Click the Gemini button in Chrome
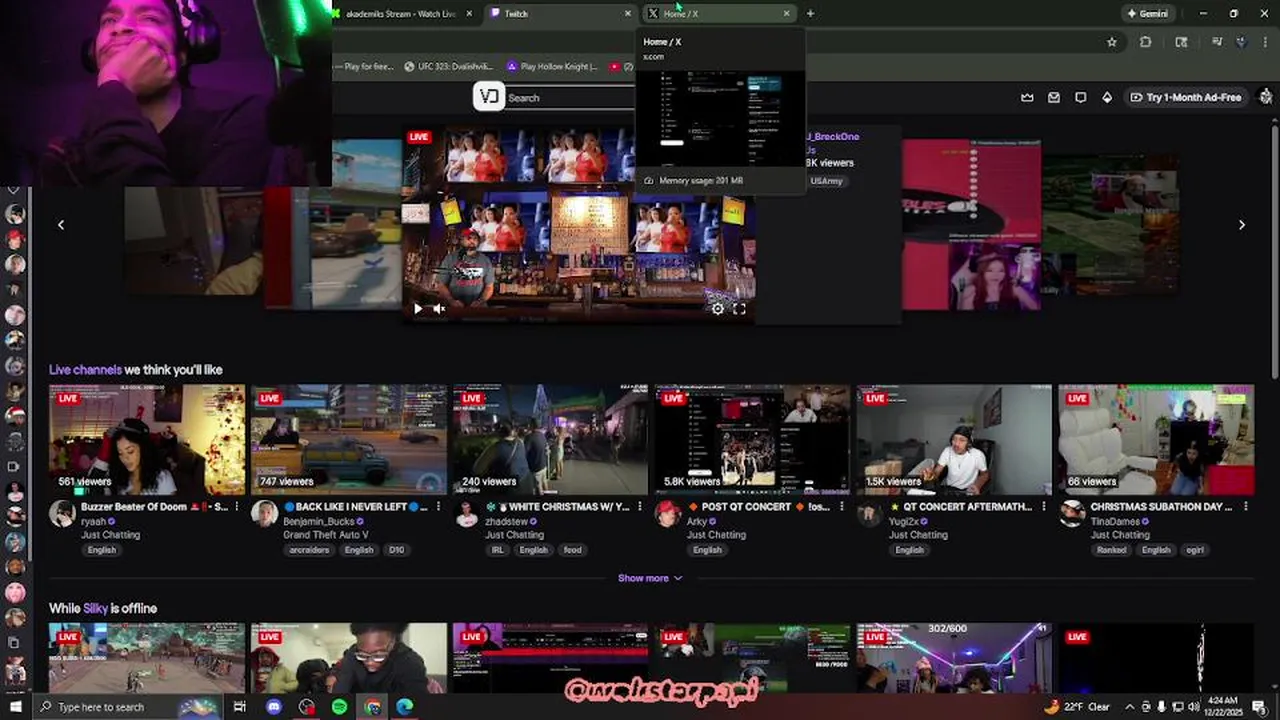 [x=1147, y=14]
